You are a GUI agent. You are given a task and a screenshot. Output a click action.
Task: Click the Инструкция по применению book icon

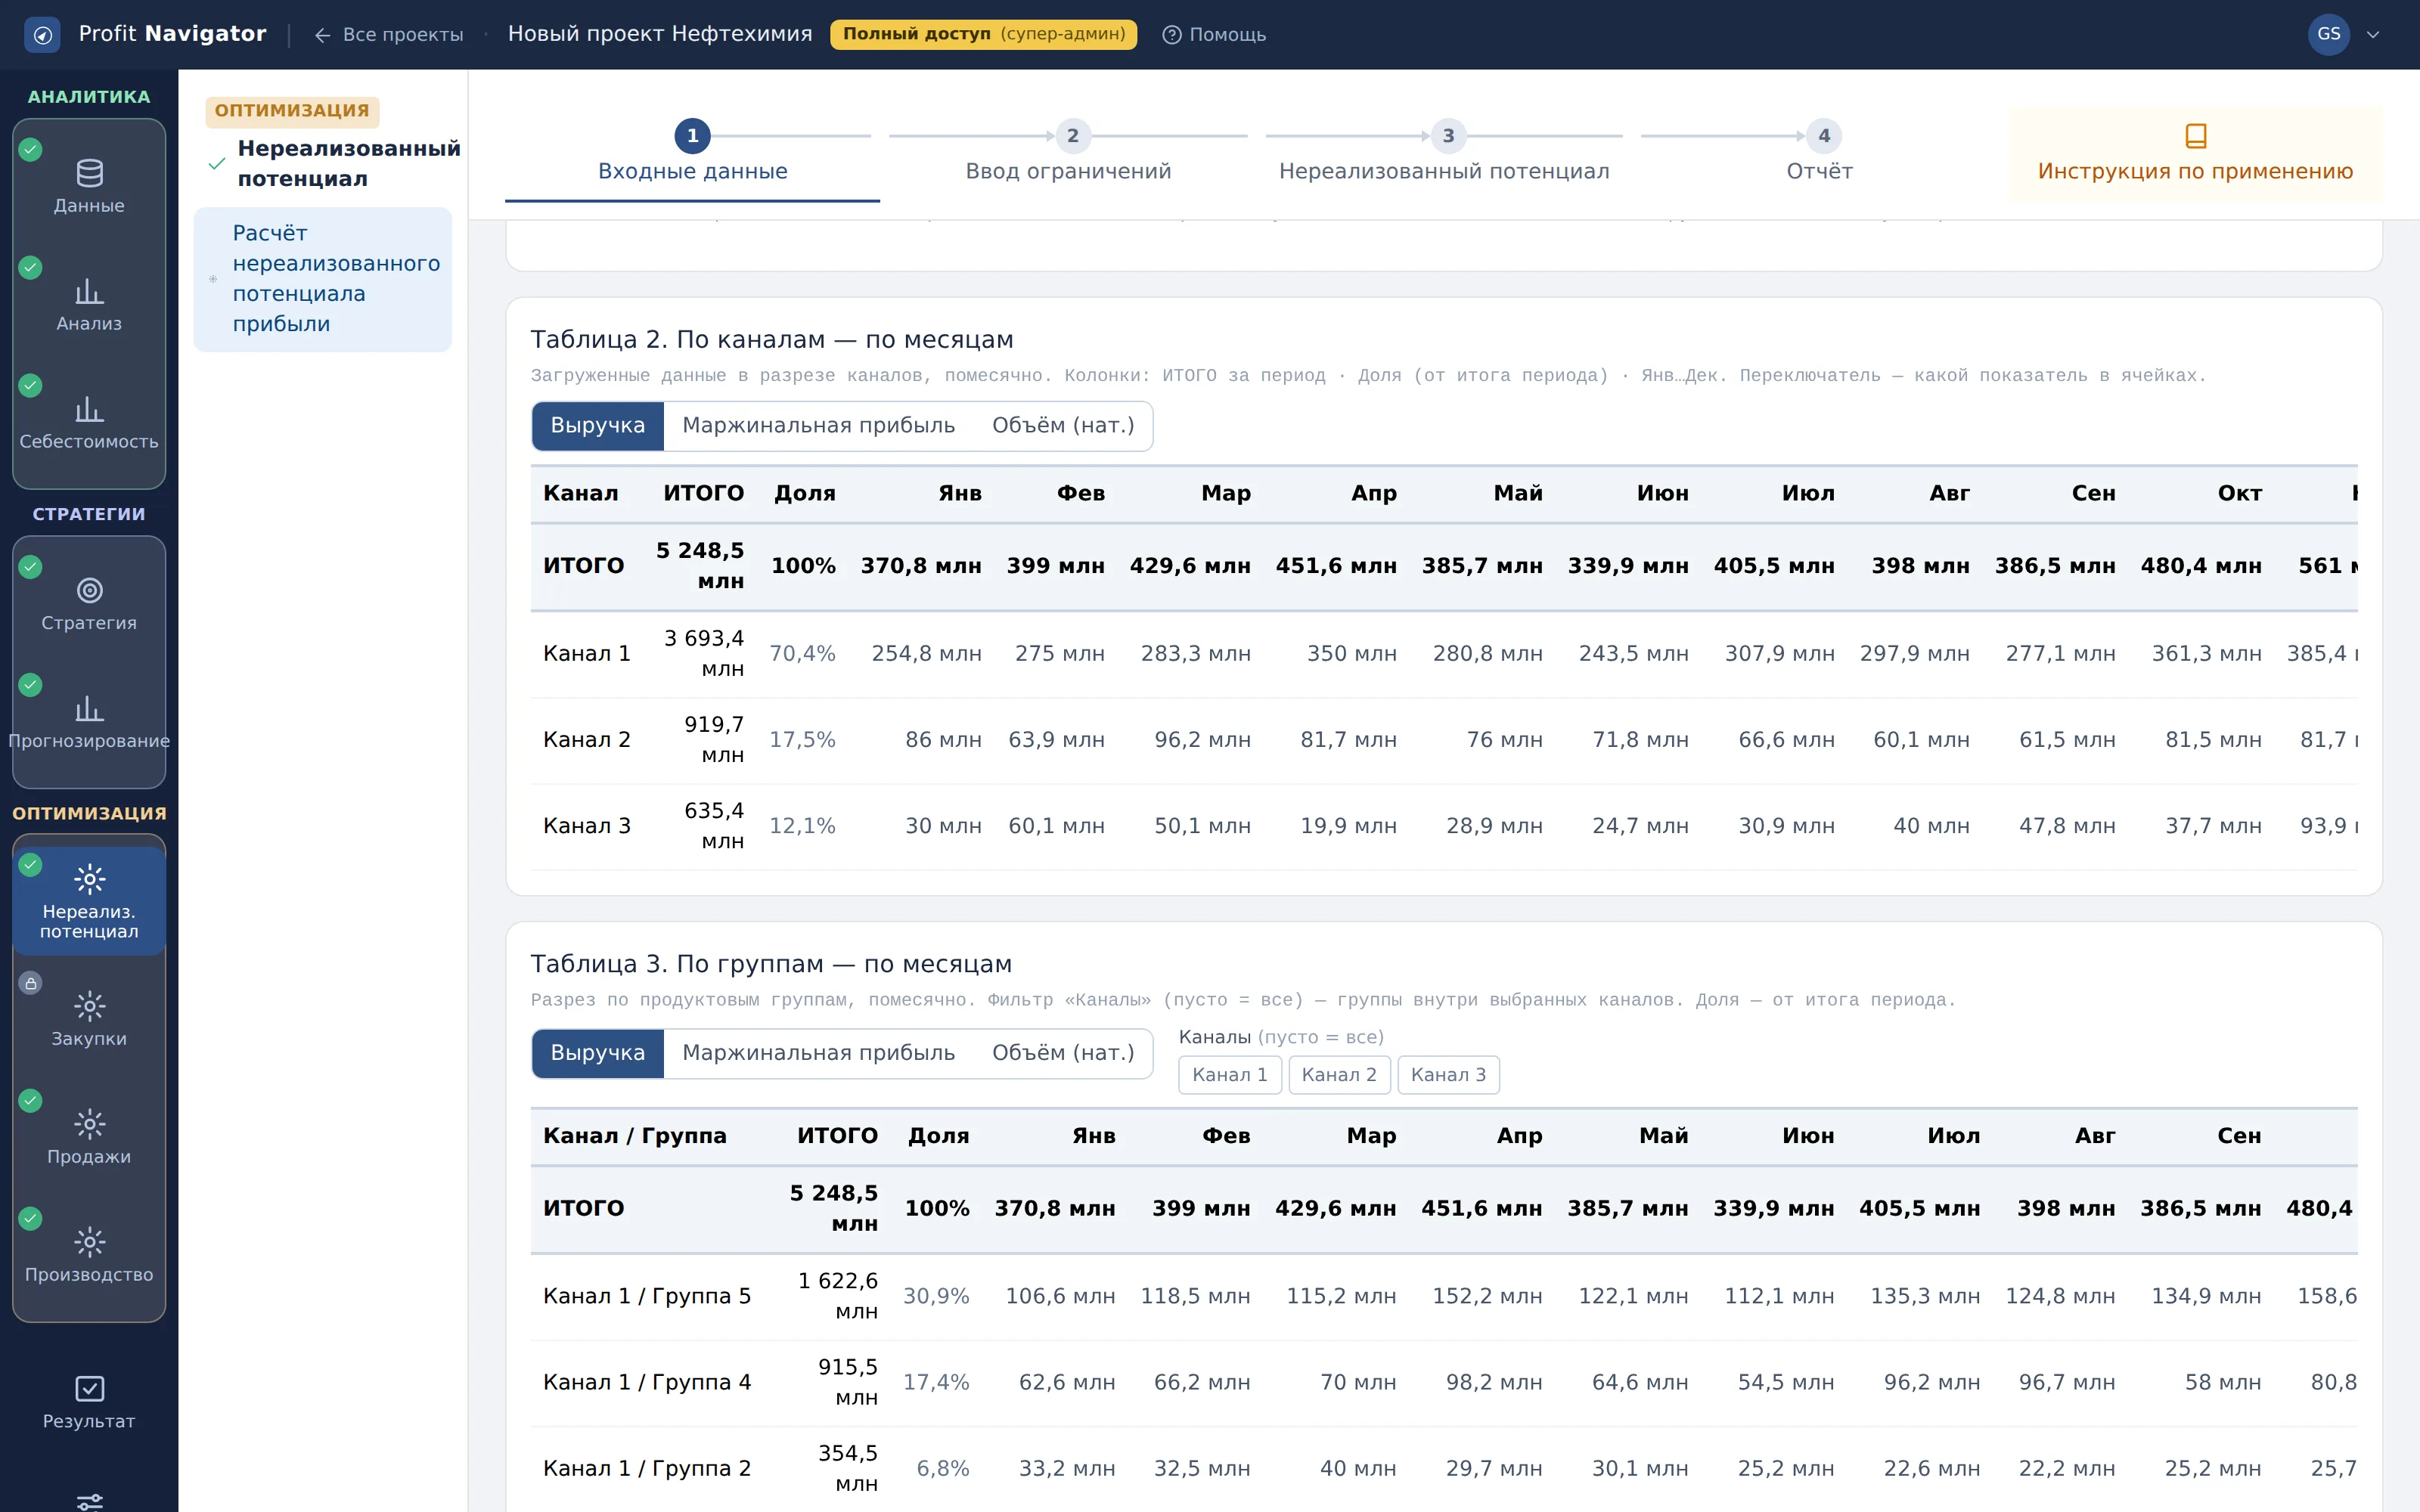[x=2195, y=135]
